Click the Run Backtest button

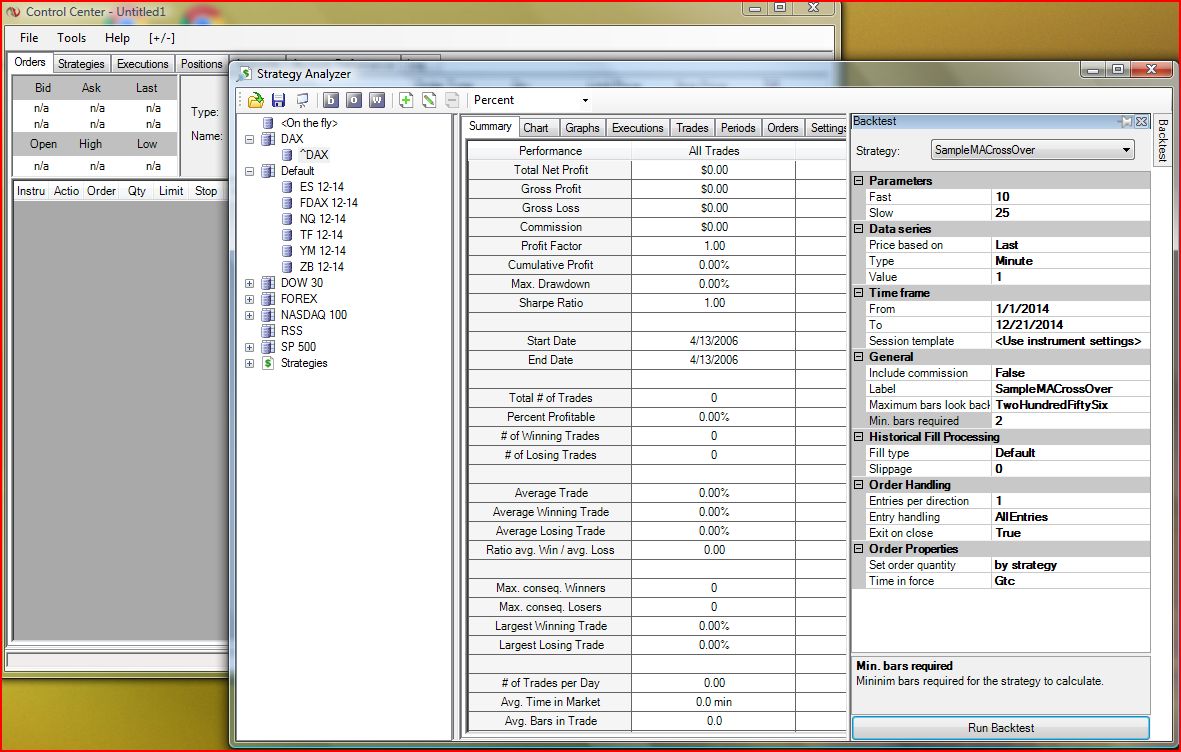tap(1000, 728)
